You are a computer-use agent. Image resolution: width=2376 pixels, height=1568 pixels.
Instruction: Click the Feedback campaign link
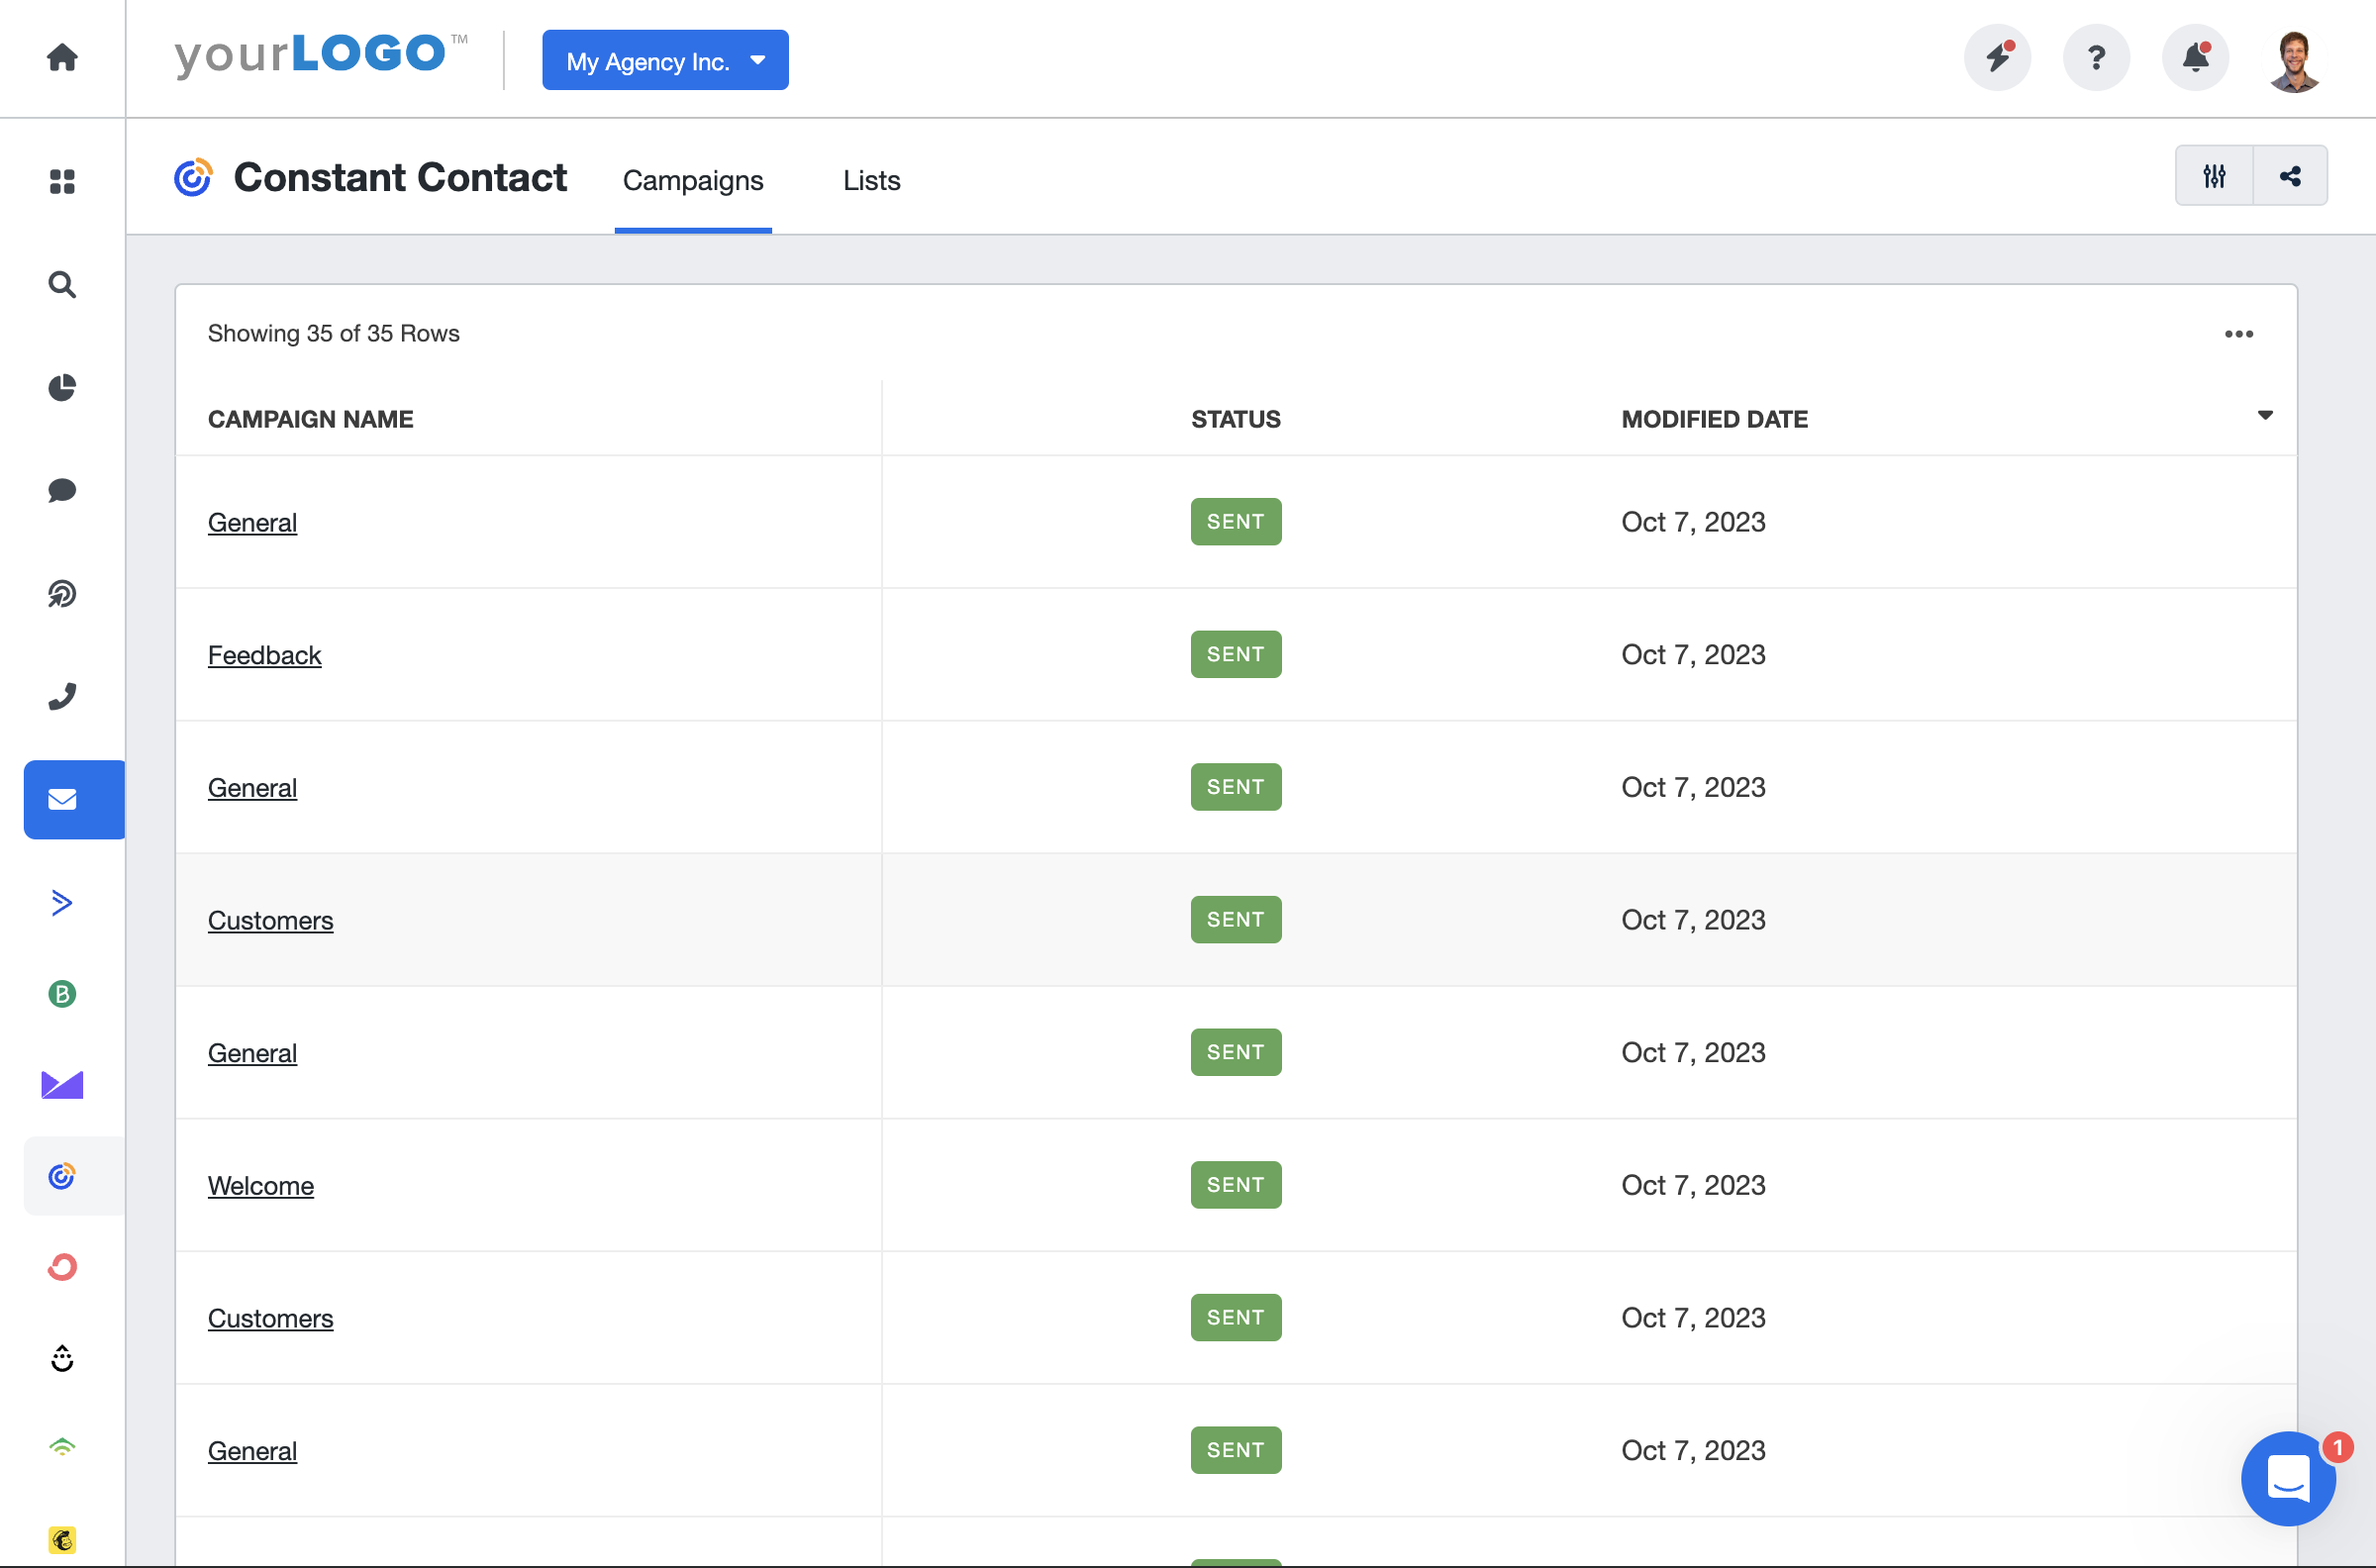[x=264, y=652]
